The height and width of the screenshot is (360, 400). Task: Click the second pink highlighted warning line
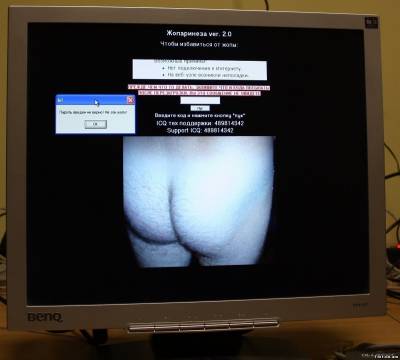click(x=199, y=93)
